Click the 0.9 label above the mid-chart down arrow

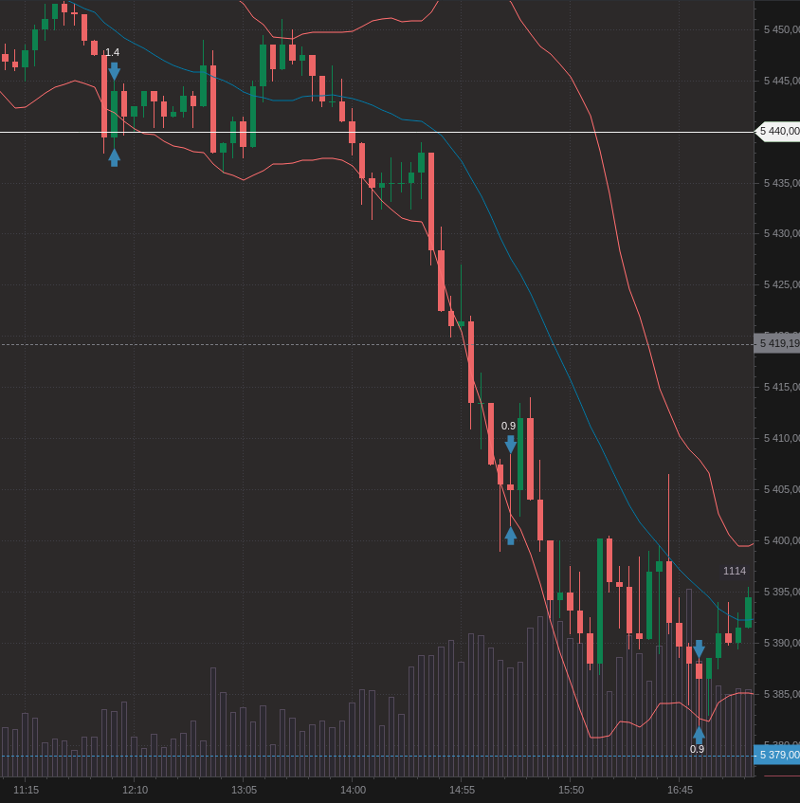[508, 426]
